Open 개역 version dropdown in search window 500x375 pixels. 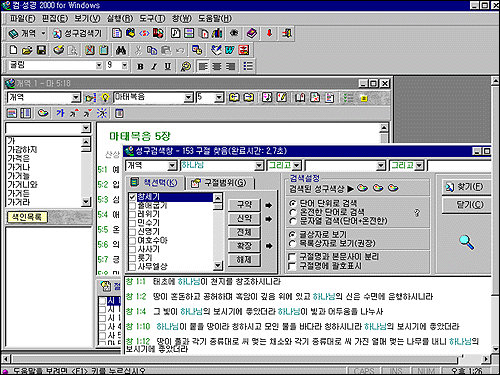click(x=172, y=166)
